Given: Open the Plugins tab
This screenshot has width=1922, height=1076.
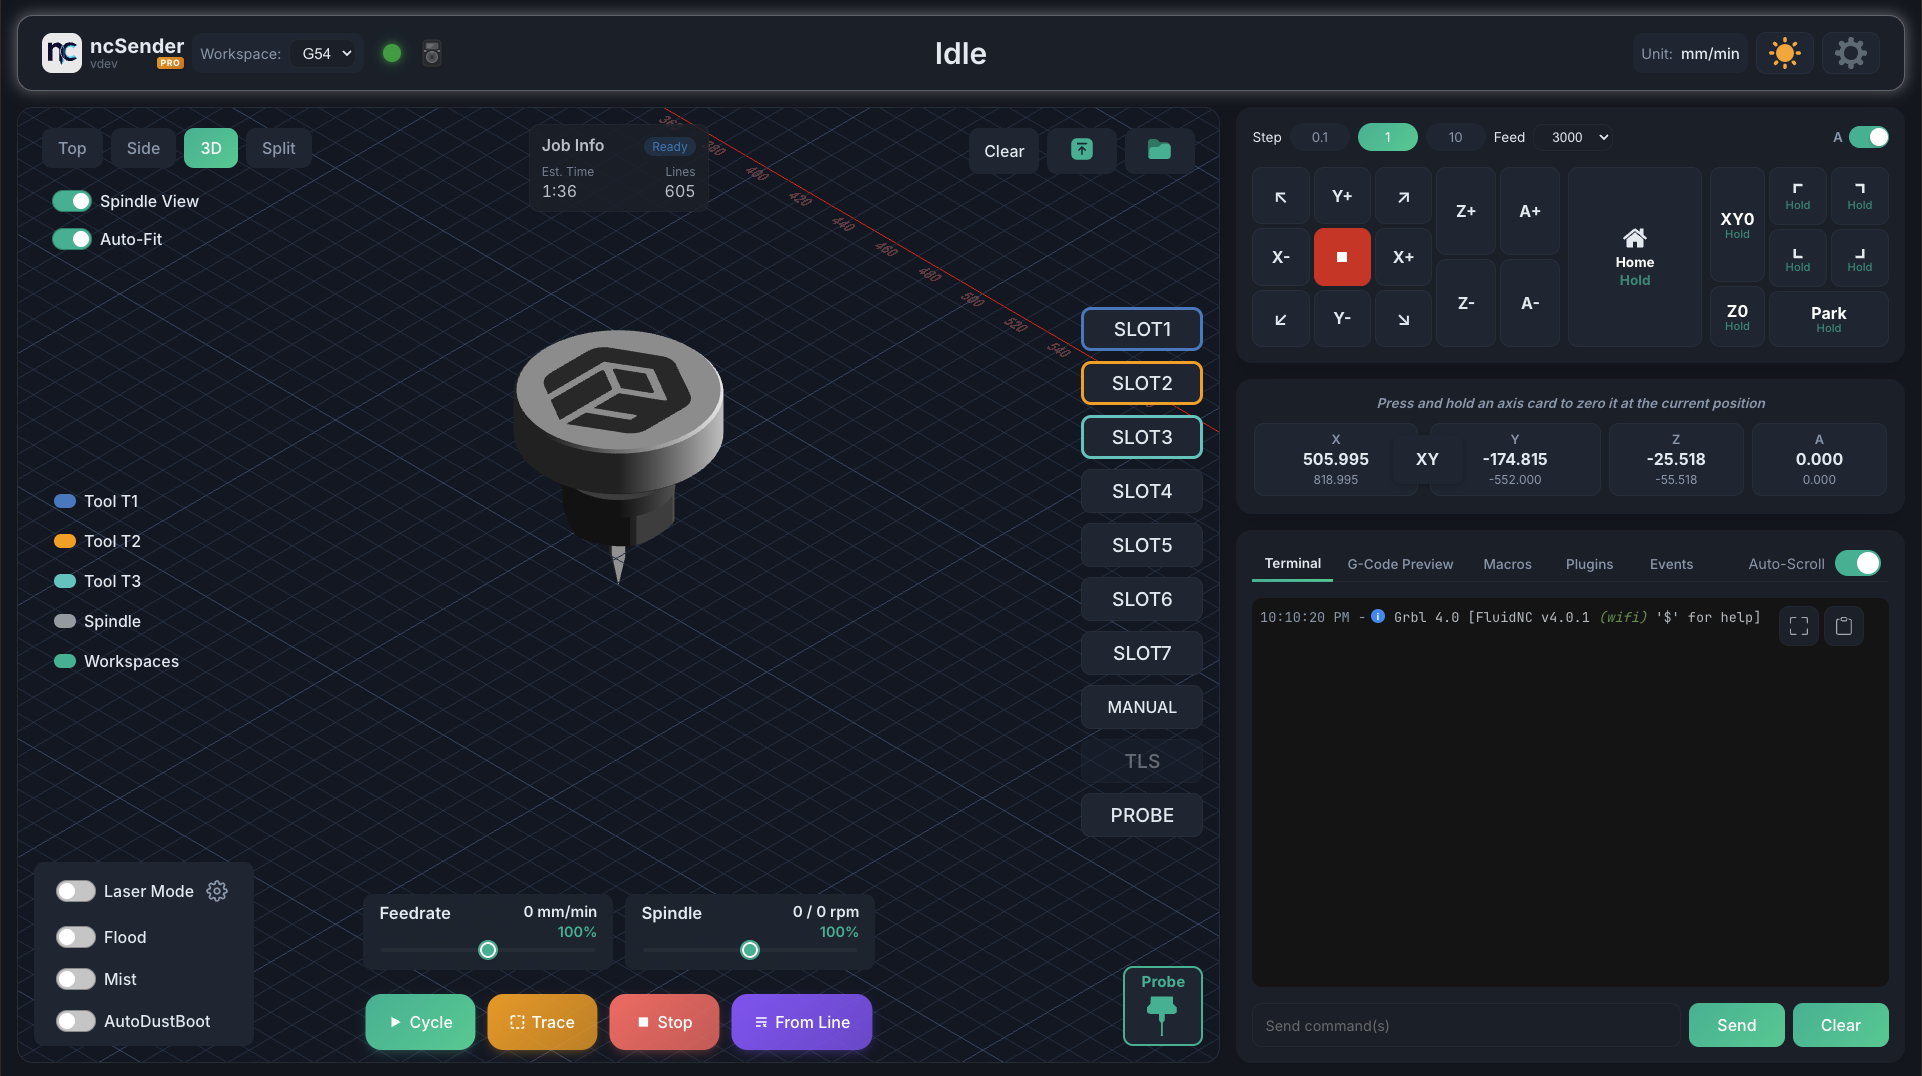Looking at the screenshot, I should pyautogui.click(x=1589, y=564).
